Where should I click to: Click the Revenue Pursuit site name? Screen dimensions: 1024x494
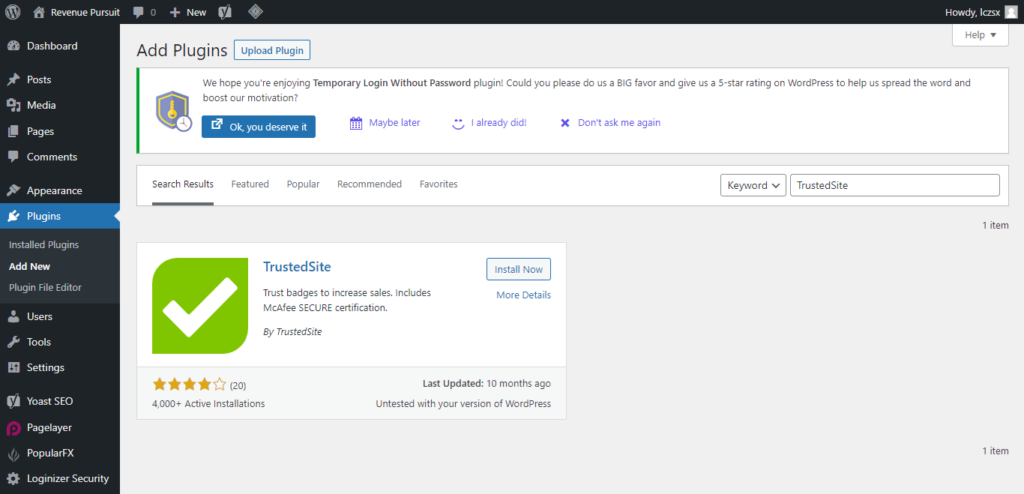pos(86,12)
